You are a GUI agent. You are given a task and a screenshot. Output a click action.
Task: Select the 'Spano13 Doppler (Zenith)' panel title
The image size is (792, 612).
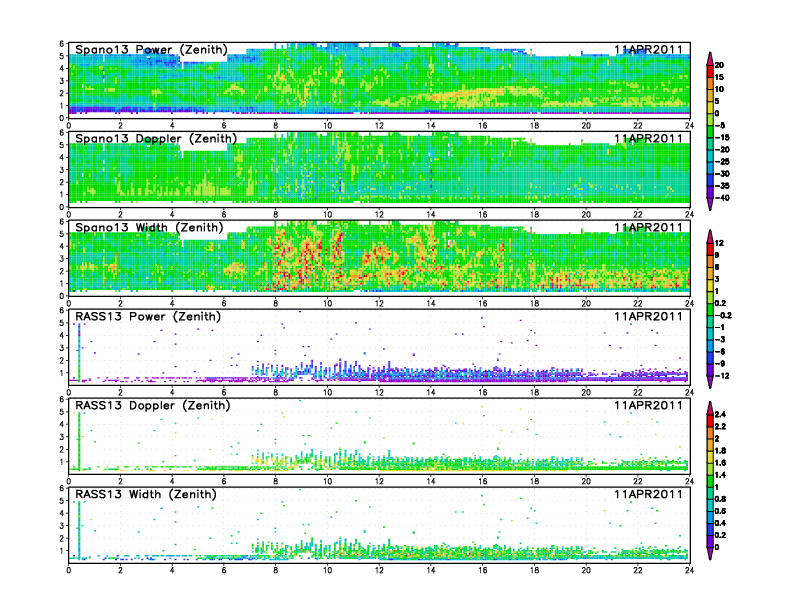(x=156, y=138)
